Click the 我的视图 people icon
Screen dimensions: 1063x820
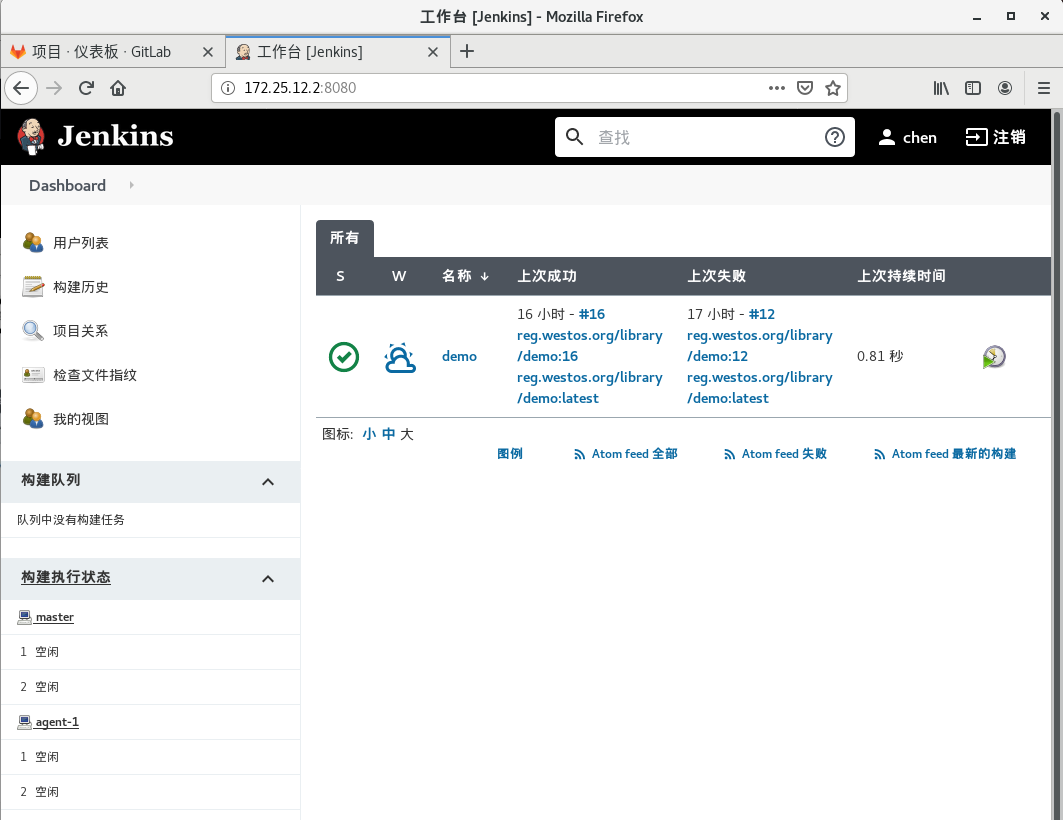tap(33, 418)
